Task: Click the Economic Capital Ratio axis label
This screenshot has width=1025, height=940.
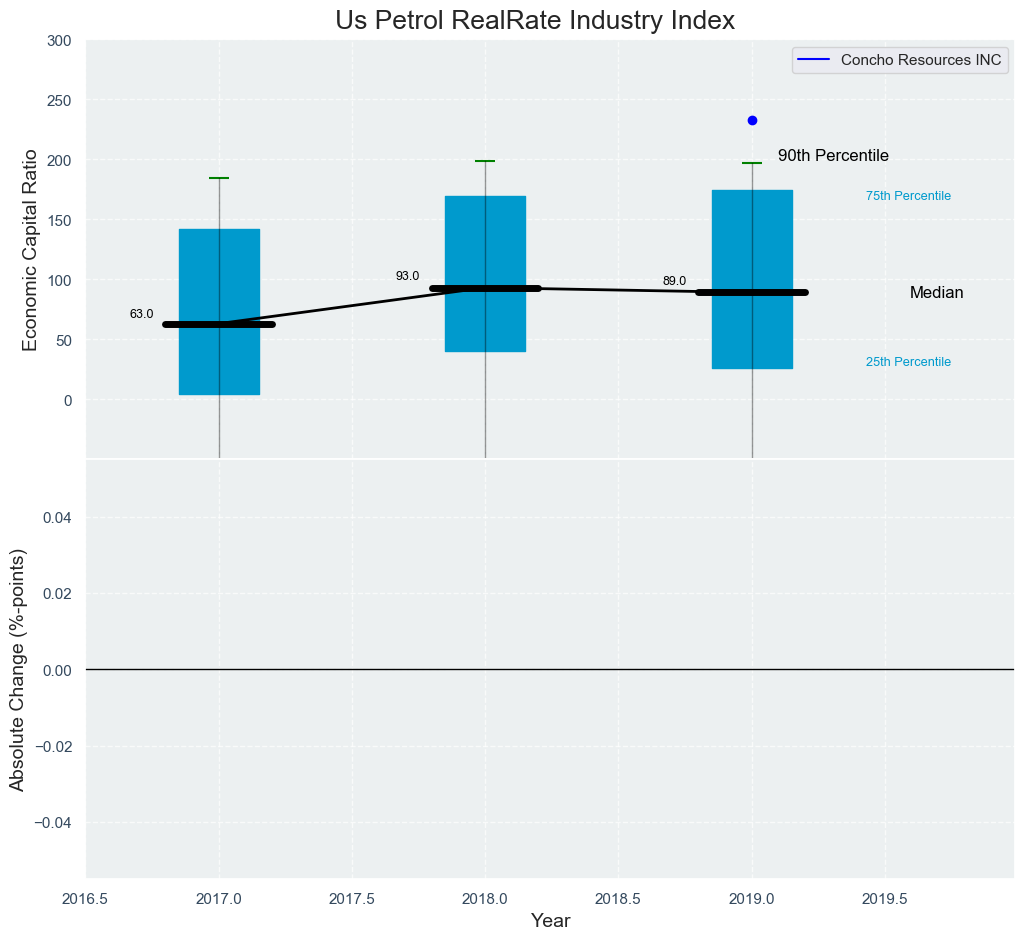Action: pos(30,250)
